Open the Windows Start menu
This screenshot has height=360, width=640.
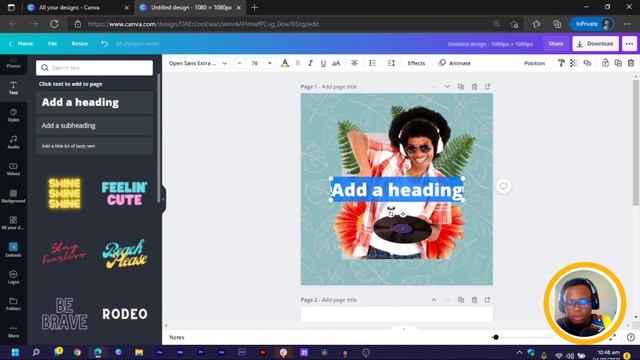pyautogui.click(x=15, y=352)
